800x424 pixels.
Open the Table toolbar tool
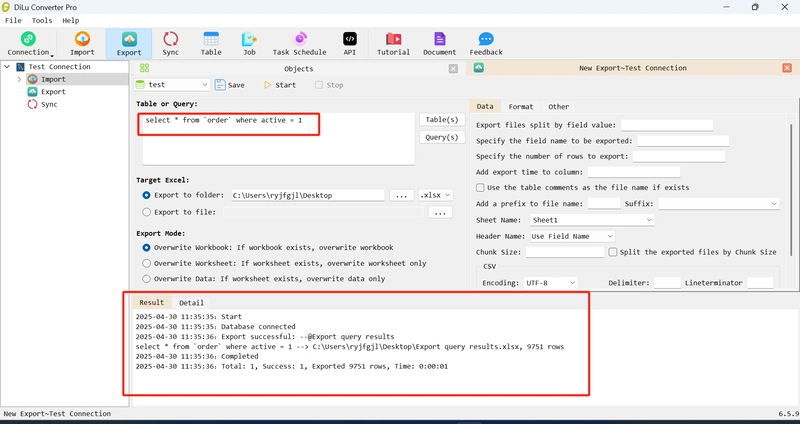coord(211,43)
